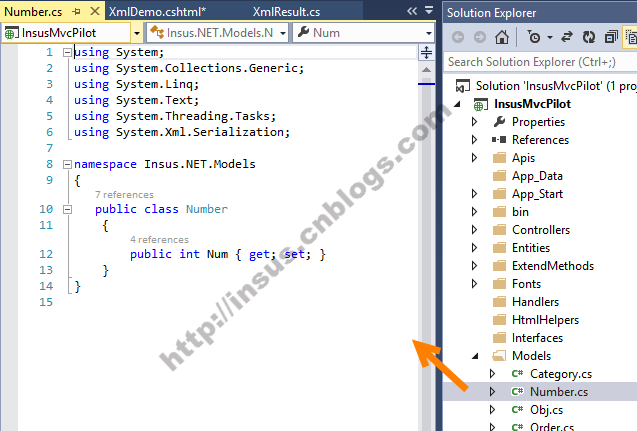Pin the Number.cs tab
The image size is (637, 431).
coord(76,12)
